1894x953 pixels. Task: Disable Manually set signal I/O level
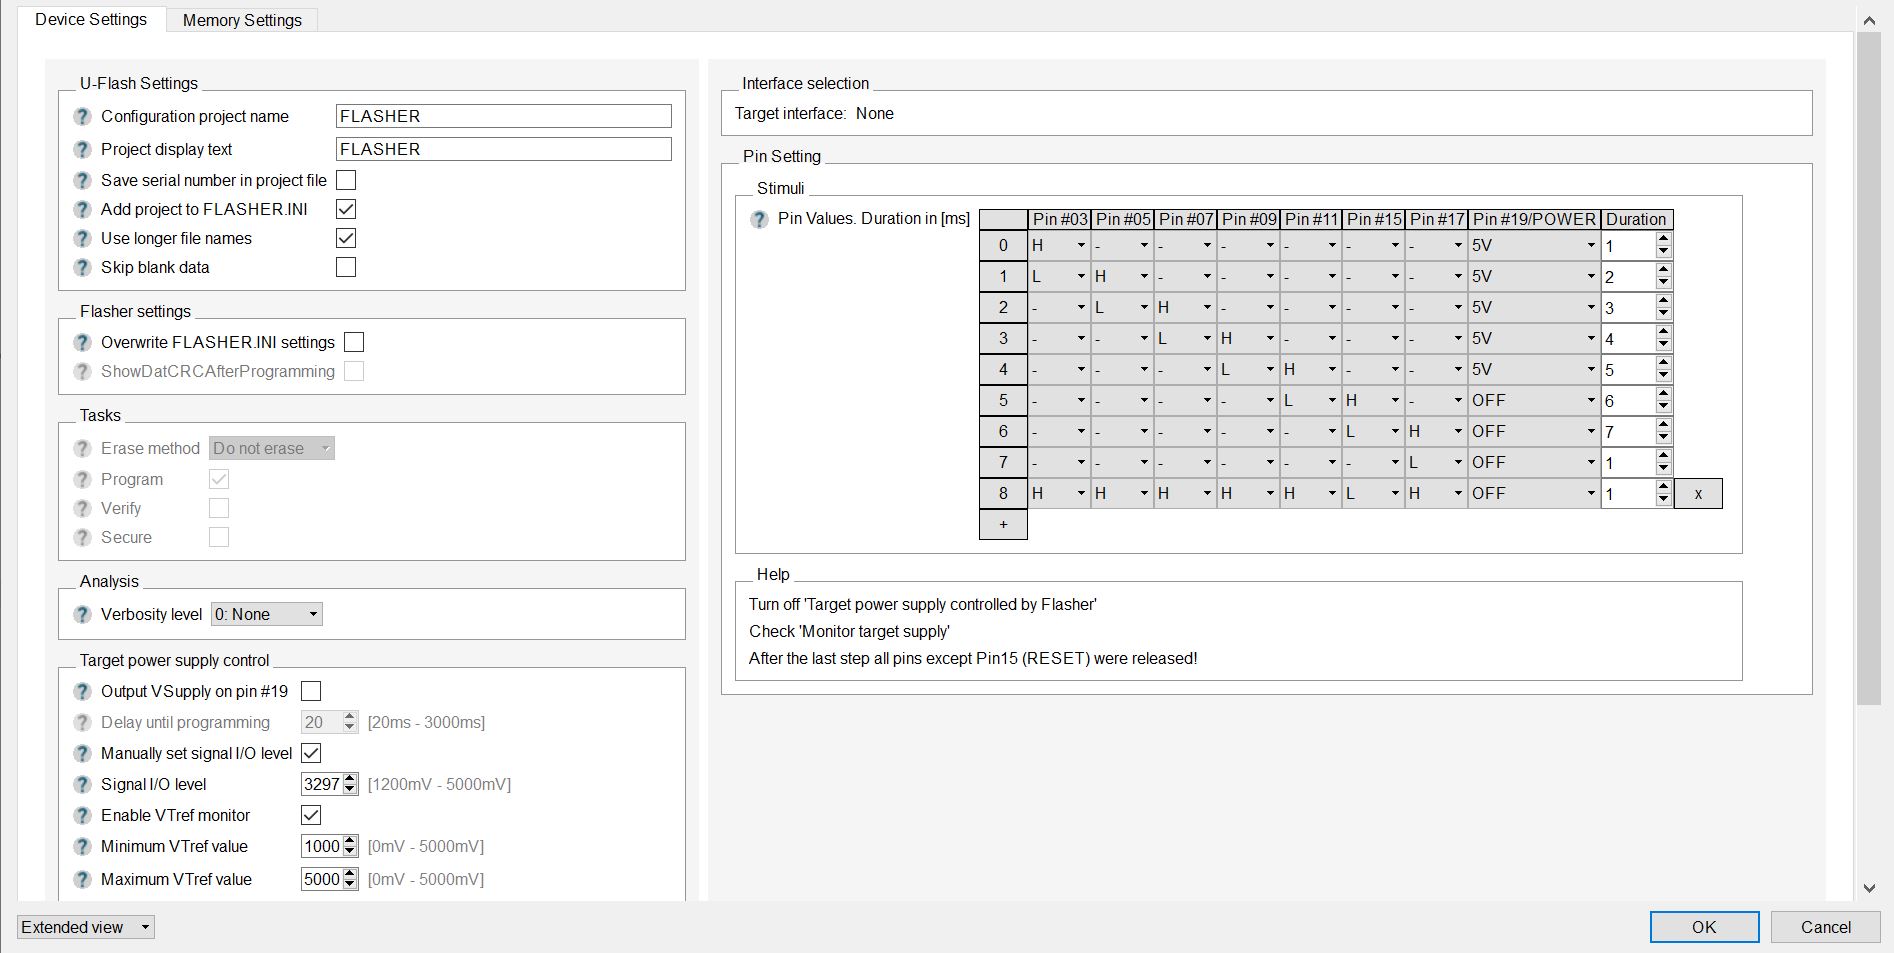[311, 753]
